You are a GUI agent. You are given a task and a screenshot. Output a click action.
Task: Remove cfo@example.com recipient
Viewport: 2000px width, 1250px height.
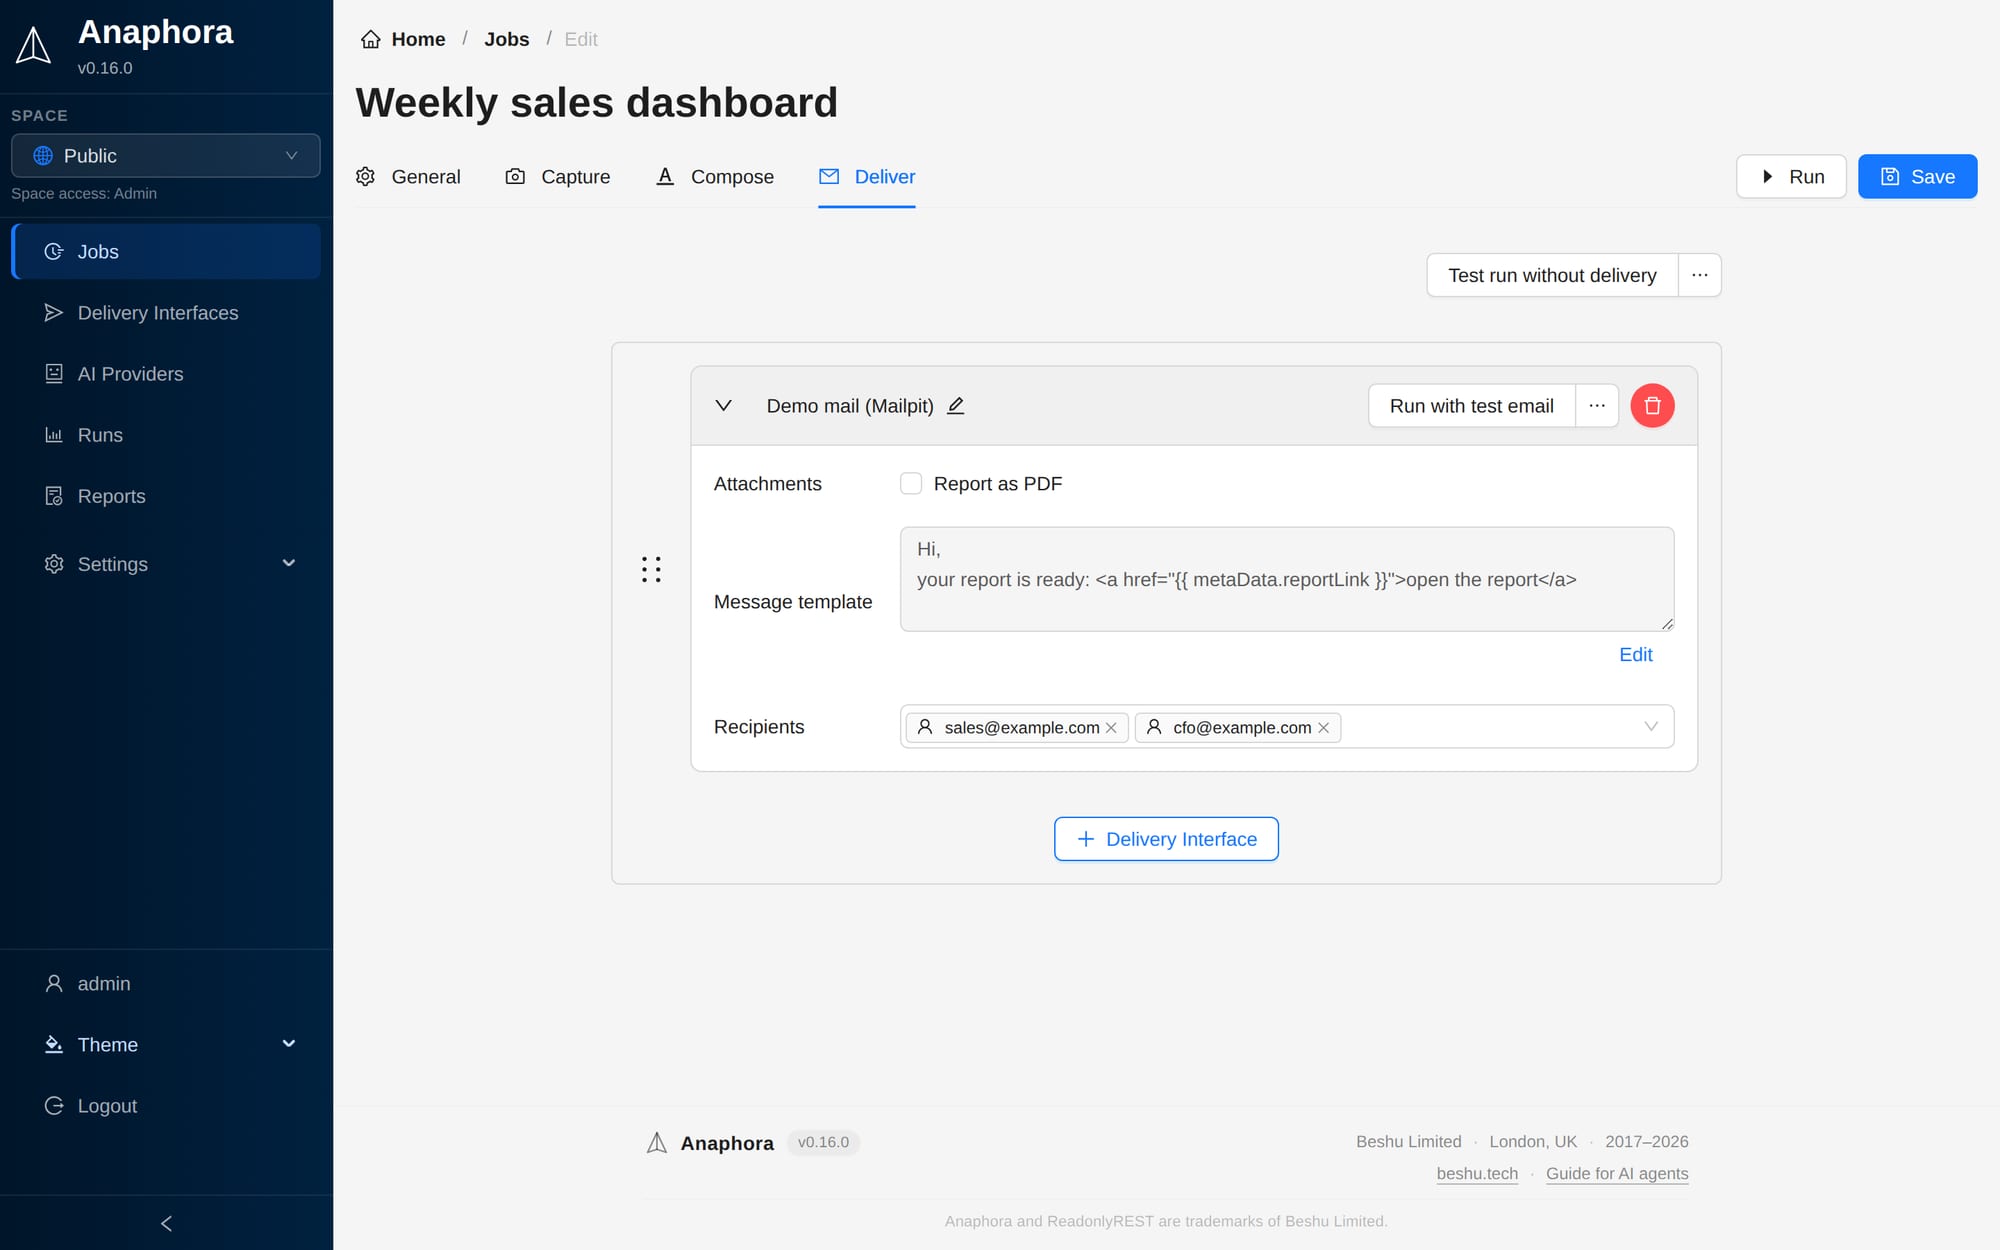1323,728
